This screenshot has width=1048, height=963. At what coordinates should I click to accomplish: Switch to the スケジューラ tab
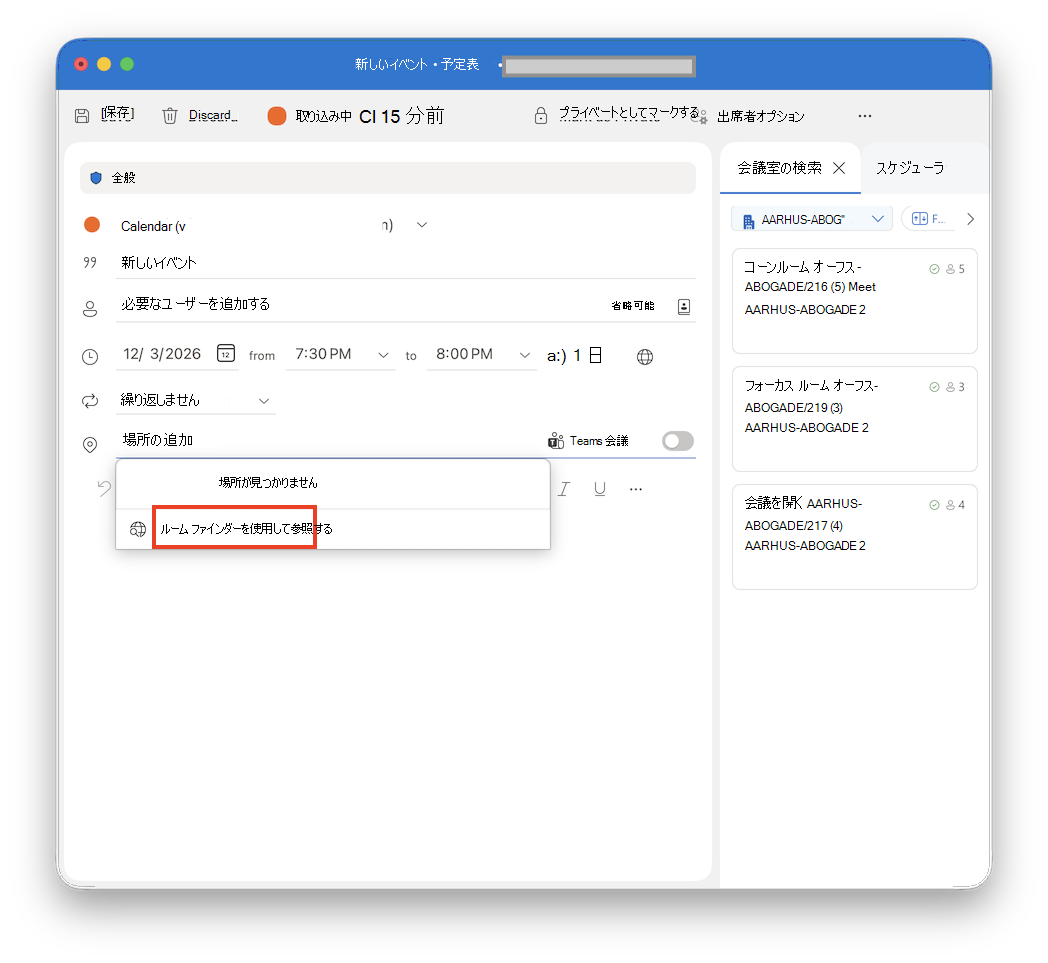(910, 168)
